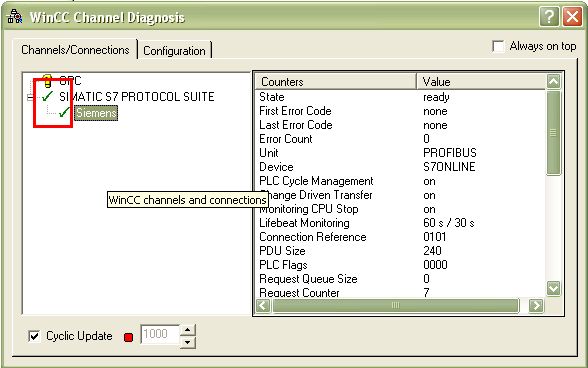Increase the update interval with the up spinner

coord(188,330)
